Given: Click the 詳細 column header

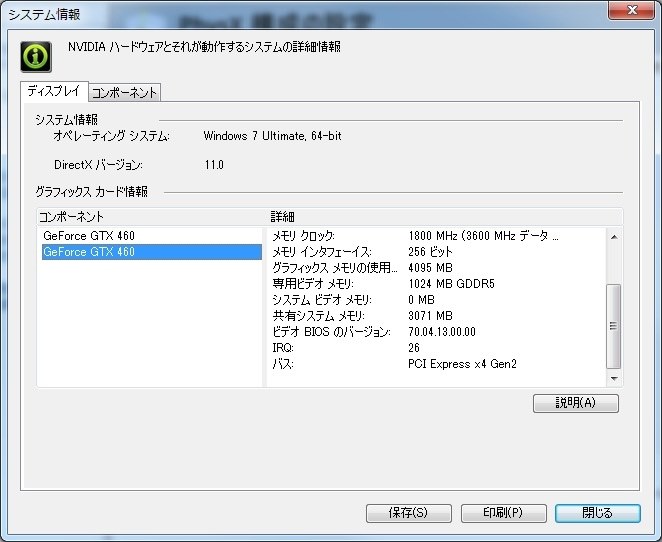Looking at the screenshot, I should coord(445,217).
